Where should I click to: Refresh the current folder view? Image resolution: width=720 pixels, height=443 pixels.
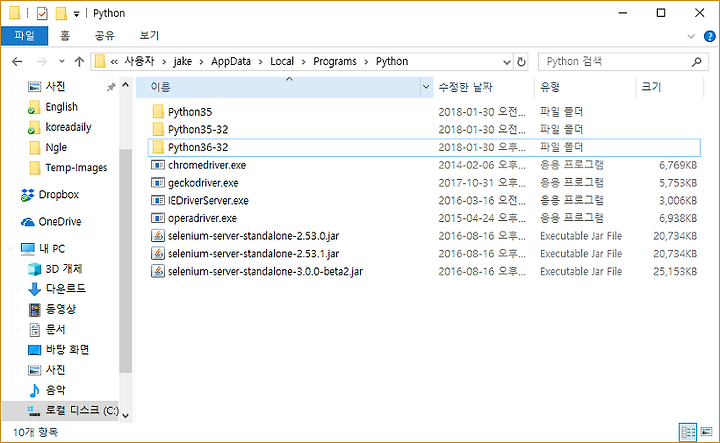[x=521, y=62]
